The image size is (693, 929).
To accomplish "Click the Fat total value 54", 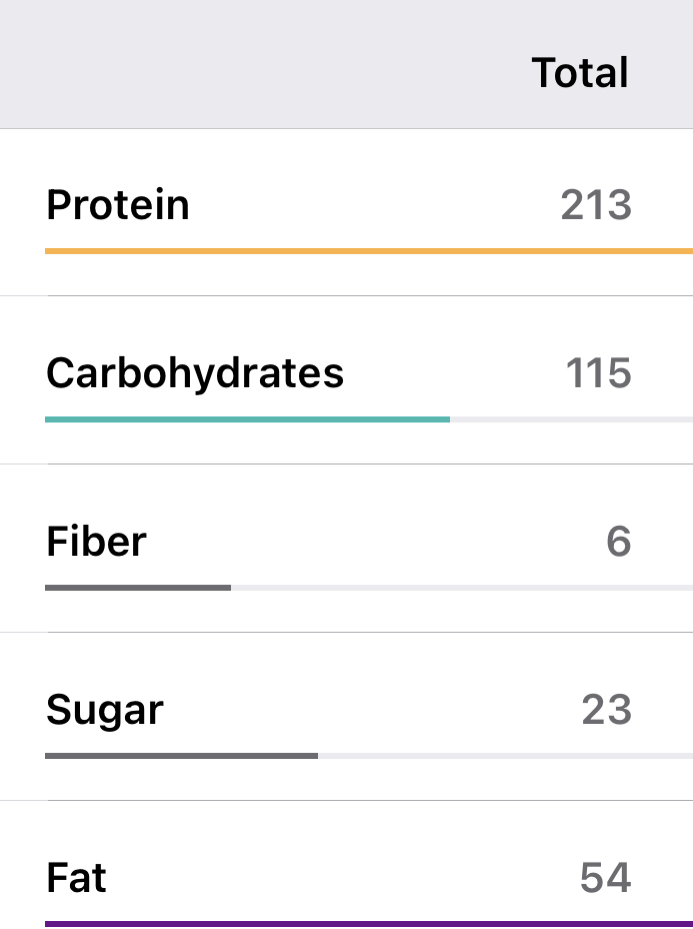I will click(x=605, y=878).
